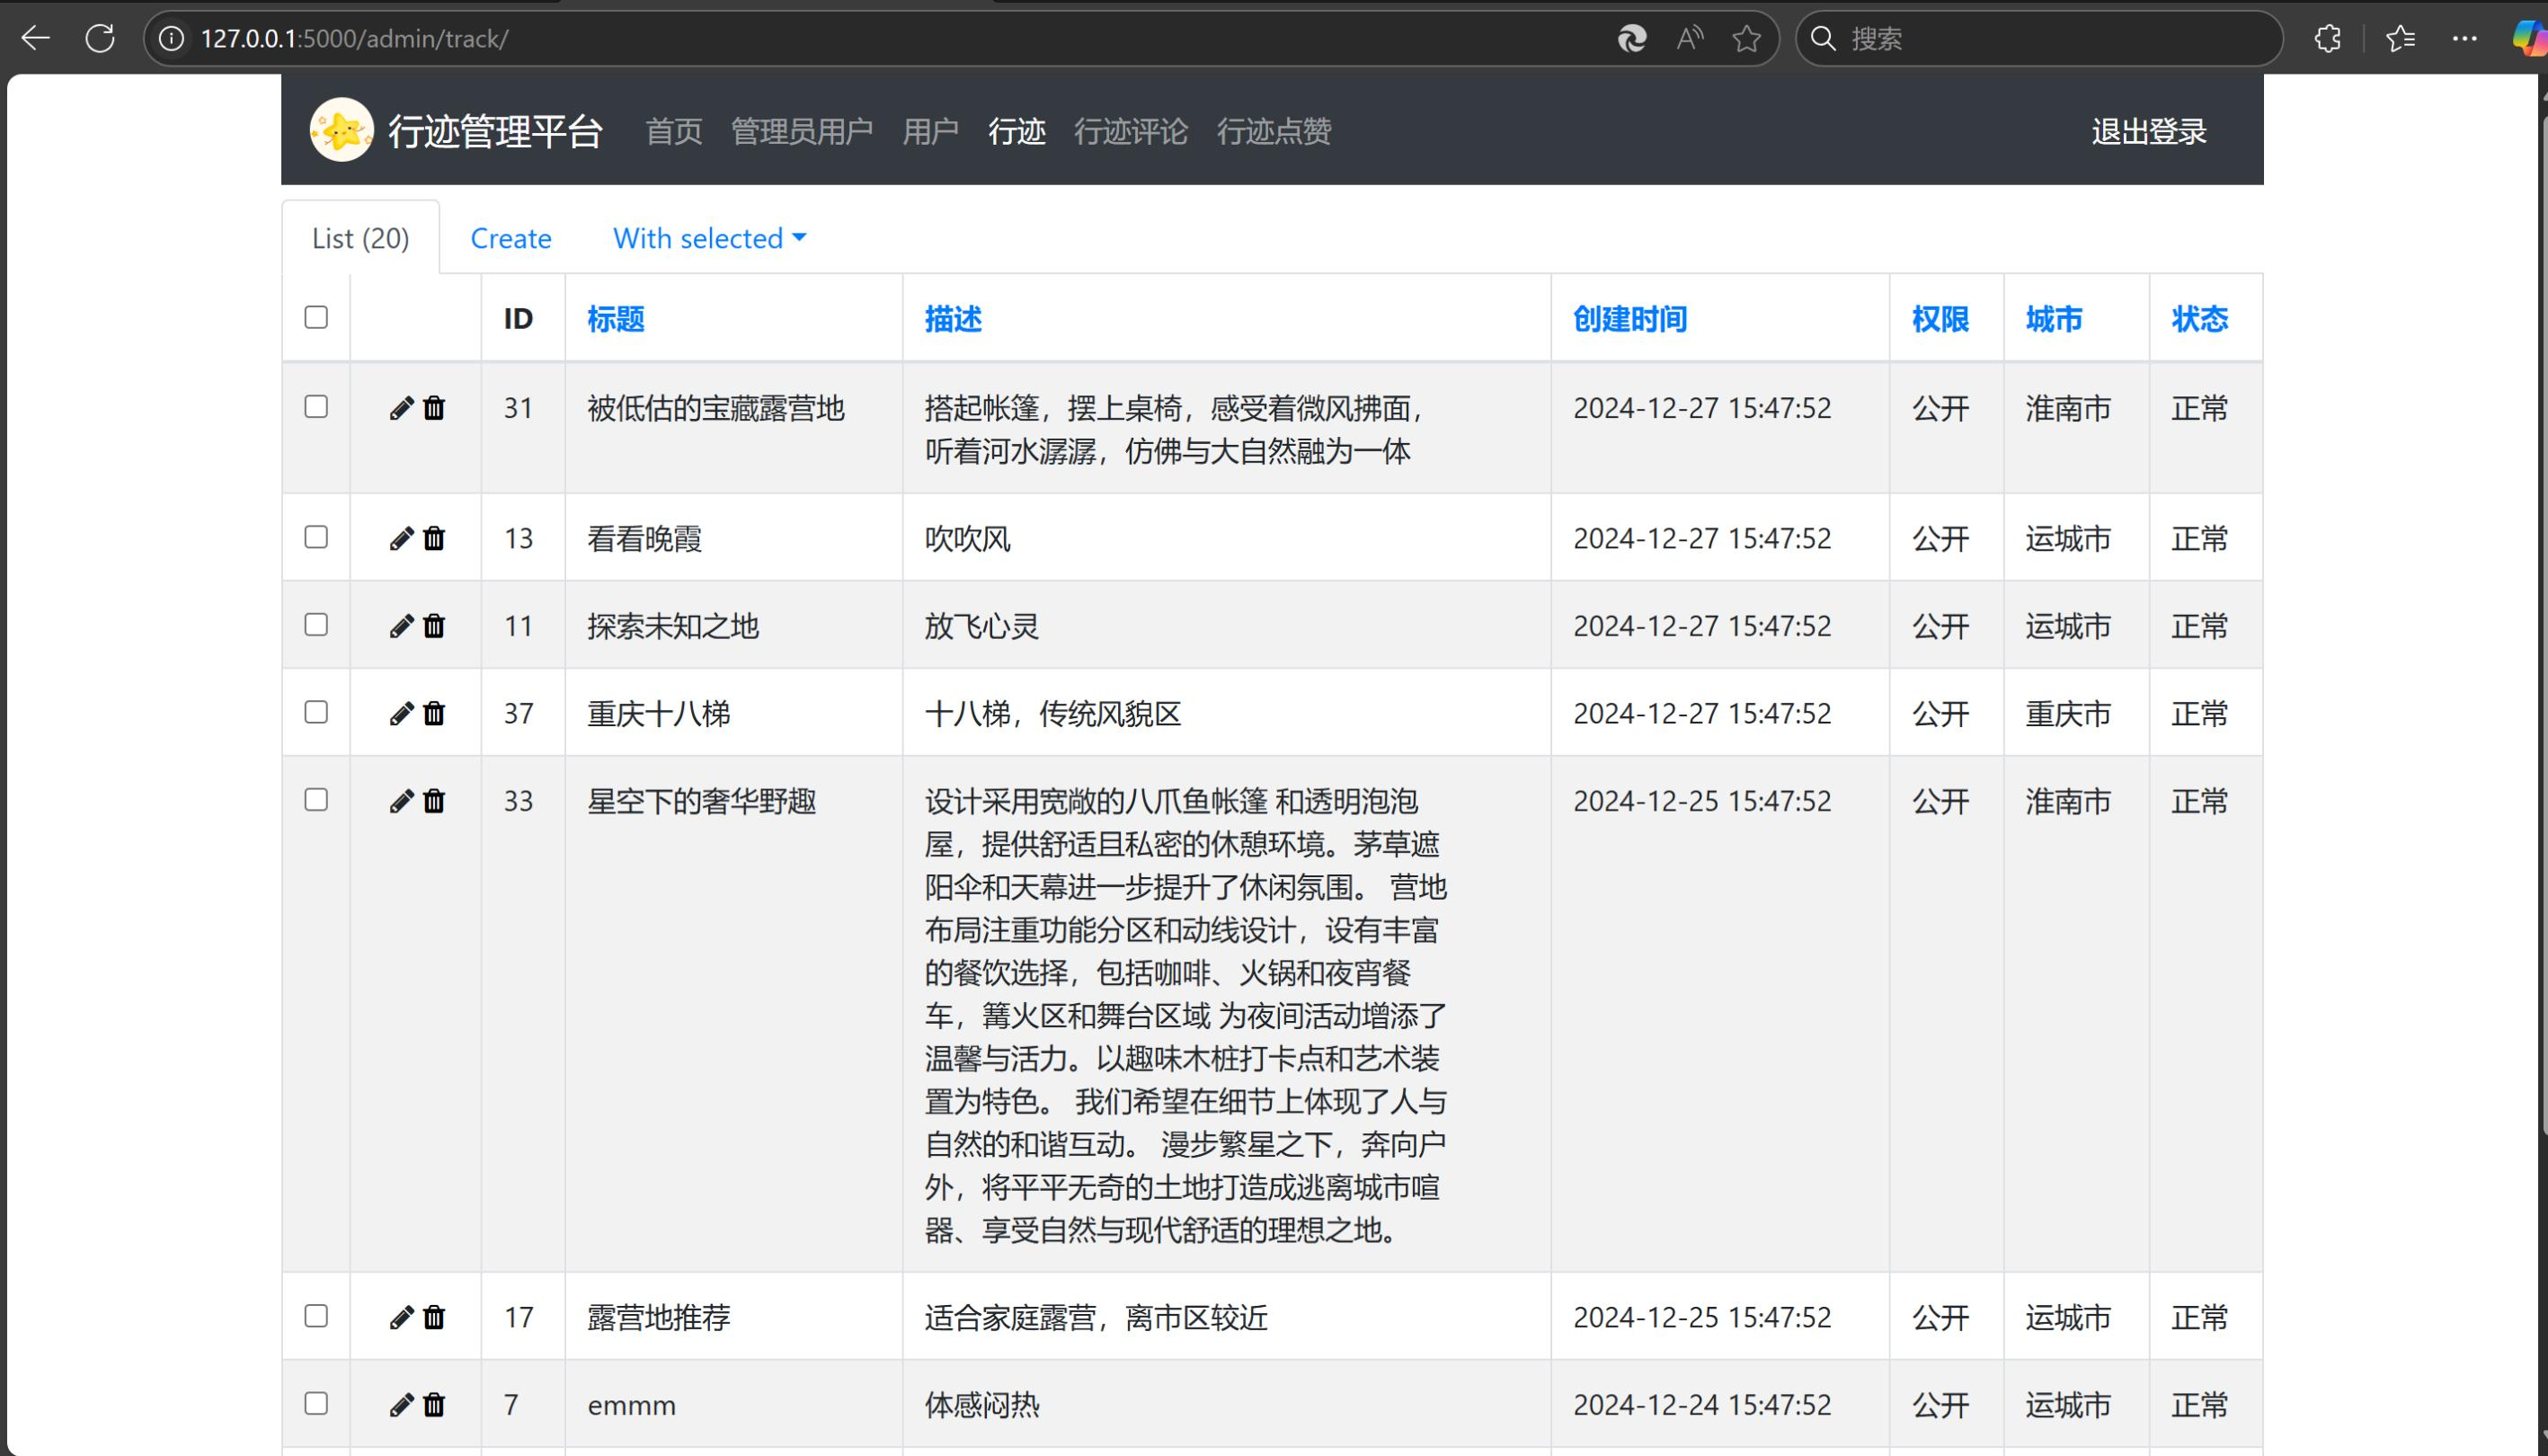
Task: Select the checkbox for 探索未知之地
Action: [x=315, y=625]
